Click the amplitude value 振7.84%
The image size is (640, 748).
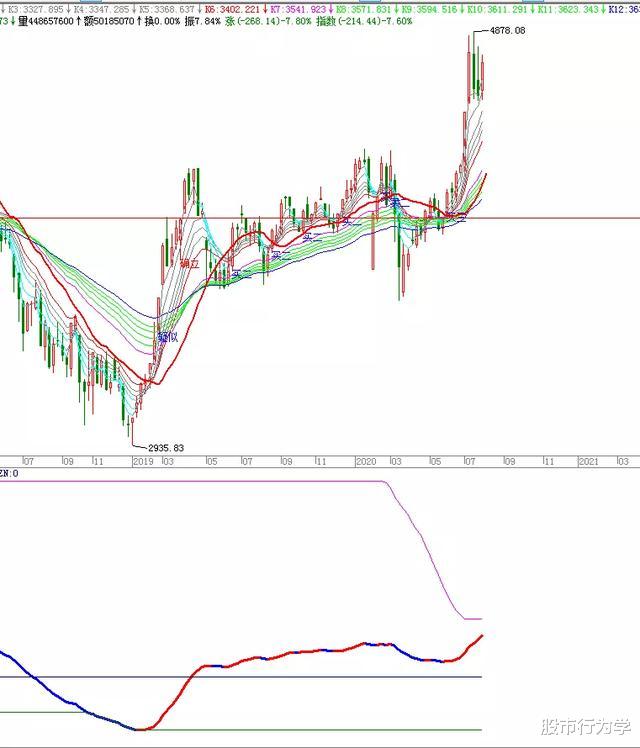point(203,21)
